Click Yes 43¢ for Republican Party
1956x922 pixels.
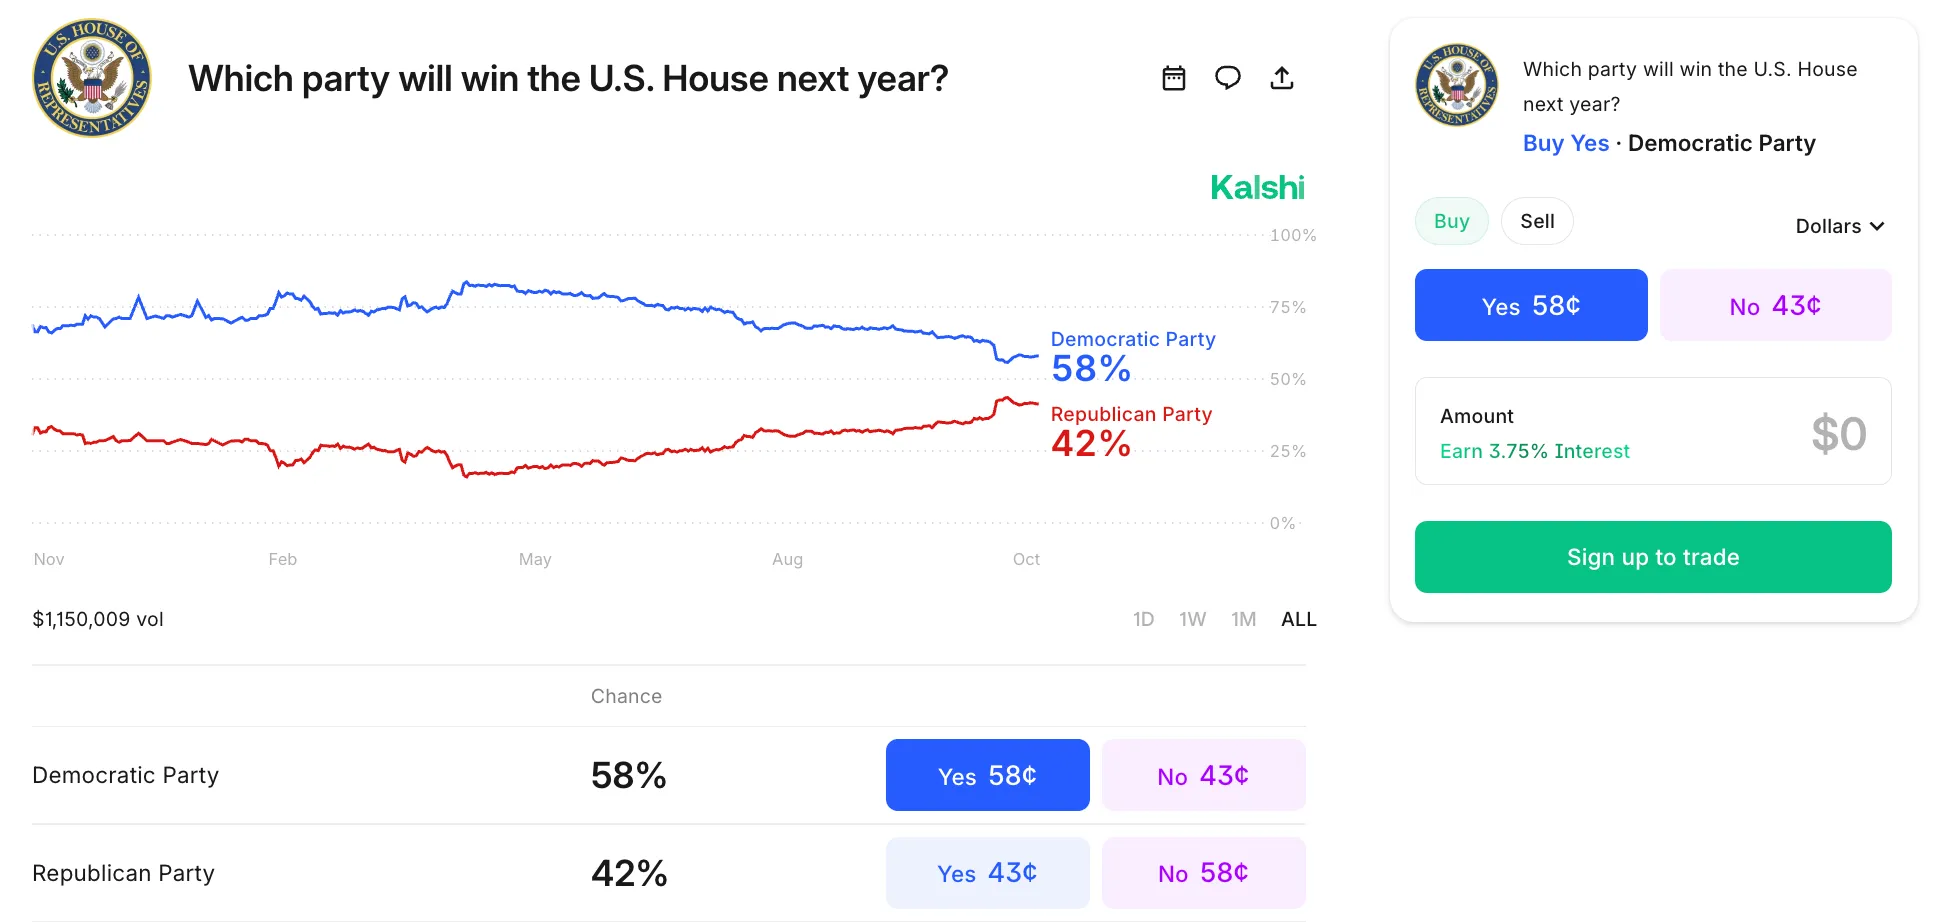987,872
